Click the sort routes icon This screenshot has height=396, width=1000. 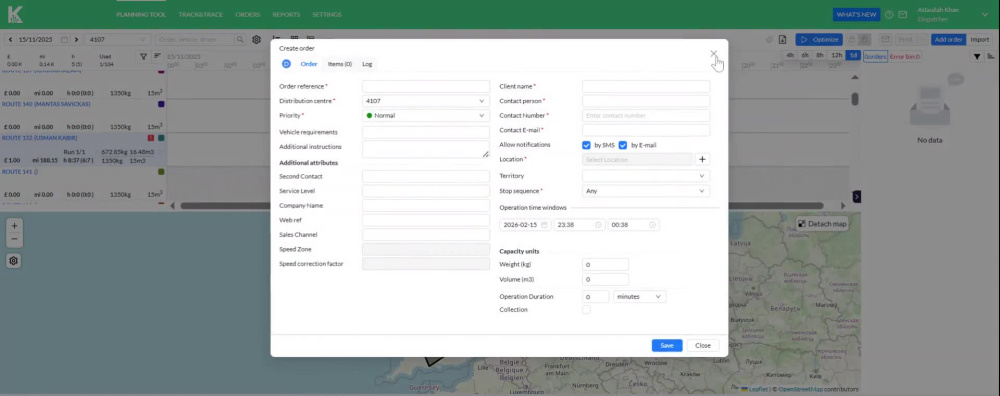pyautogui.click(x=157, y=56)
